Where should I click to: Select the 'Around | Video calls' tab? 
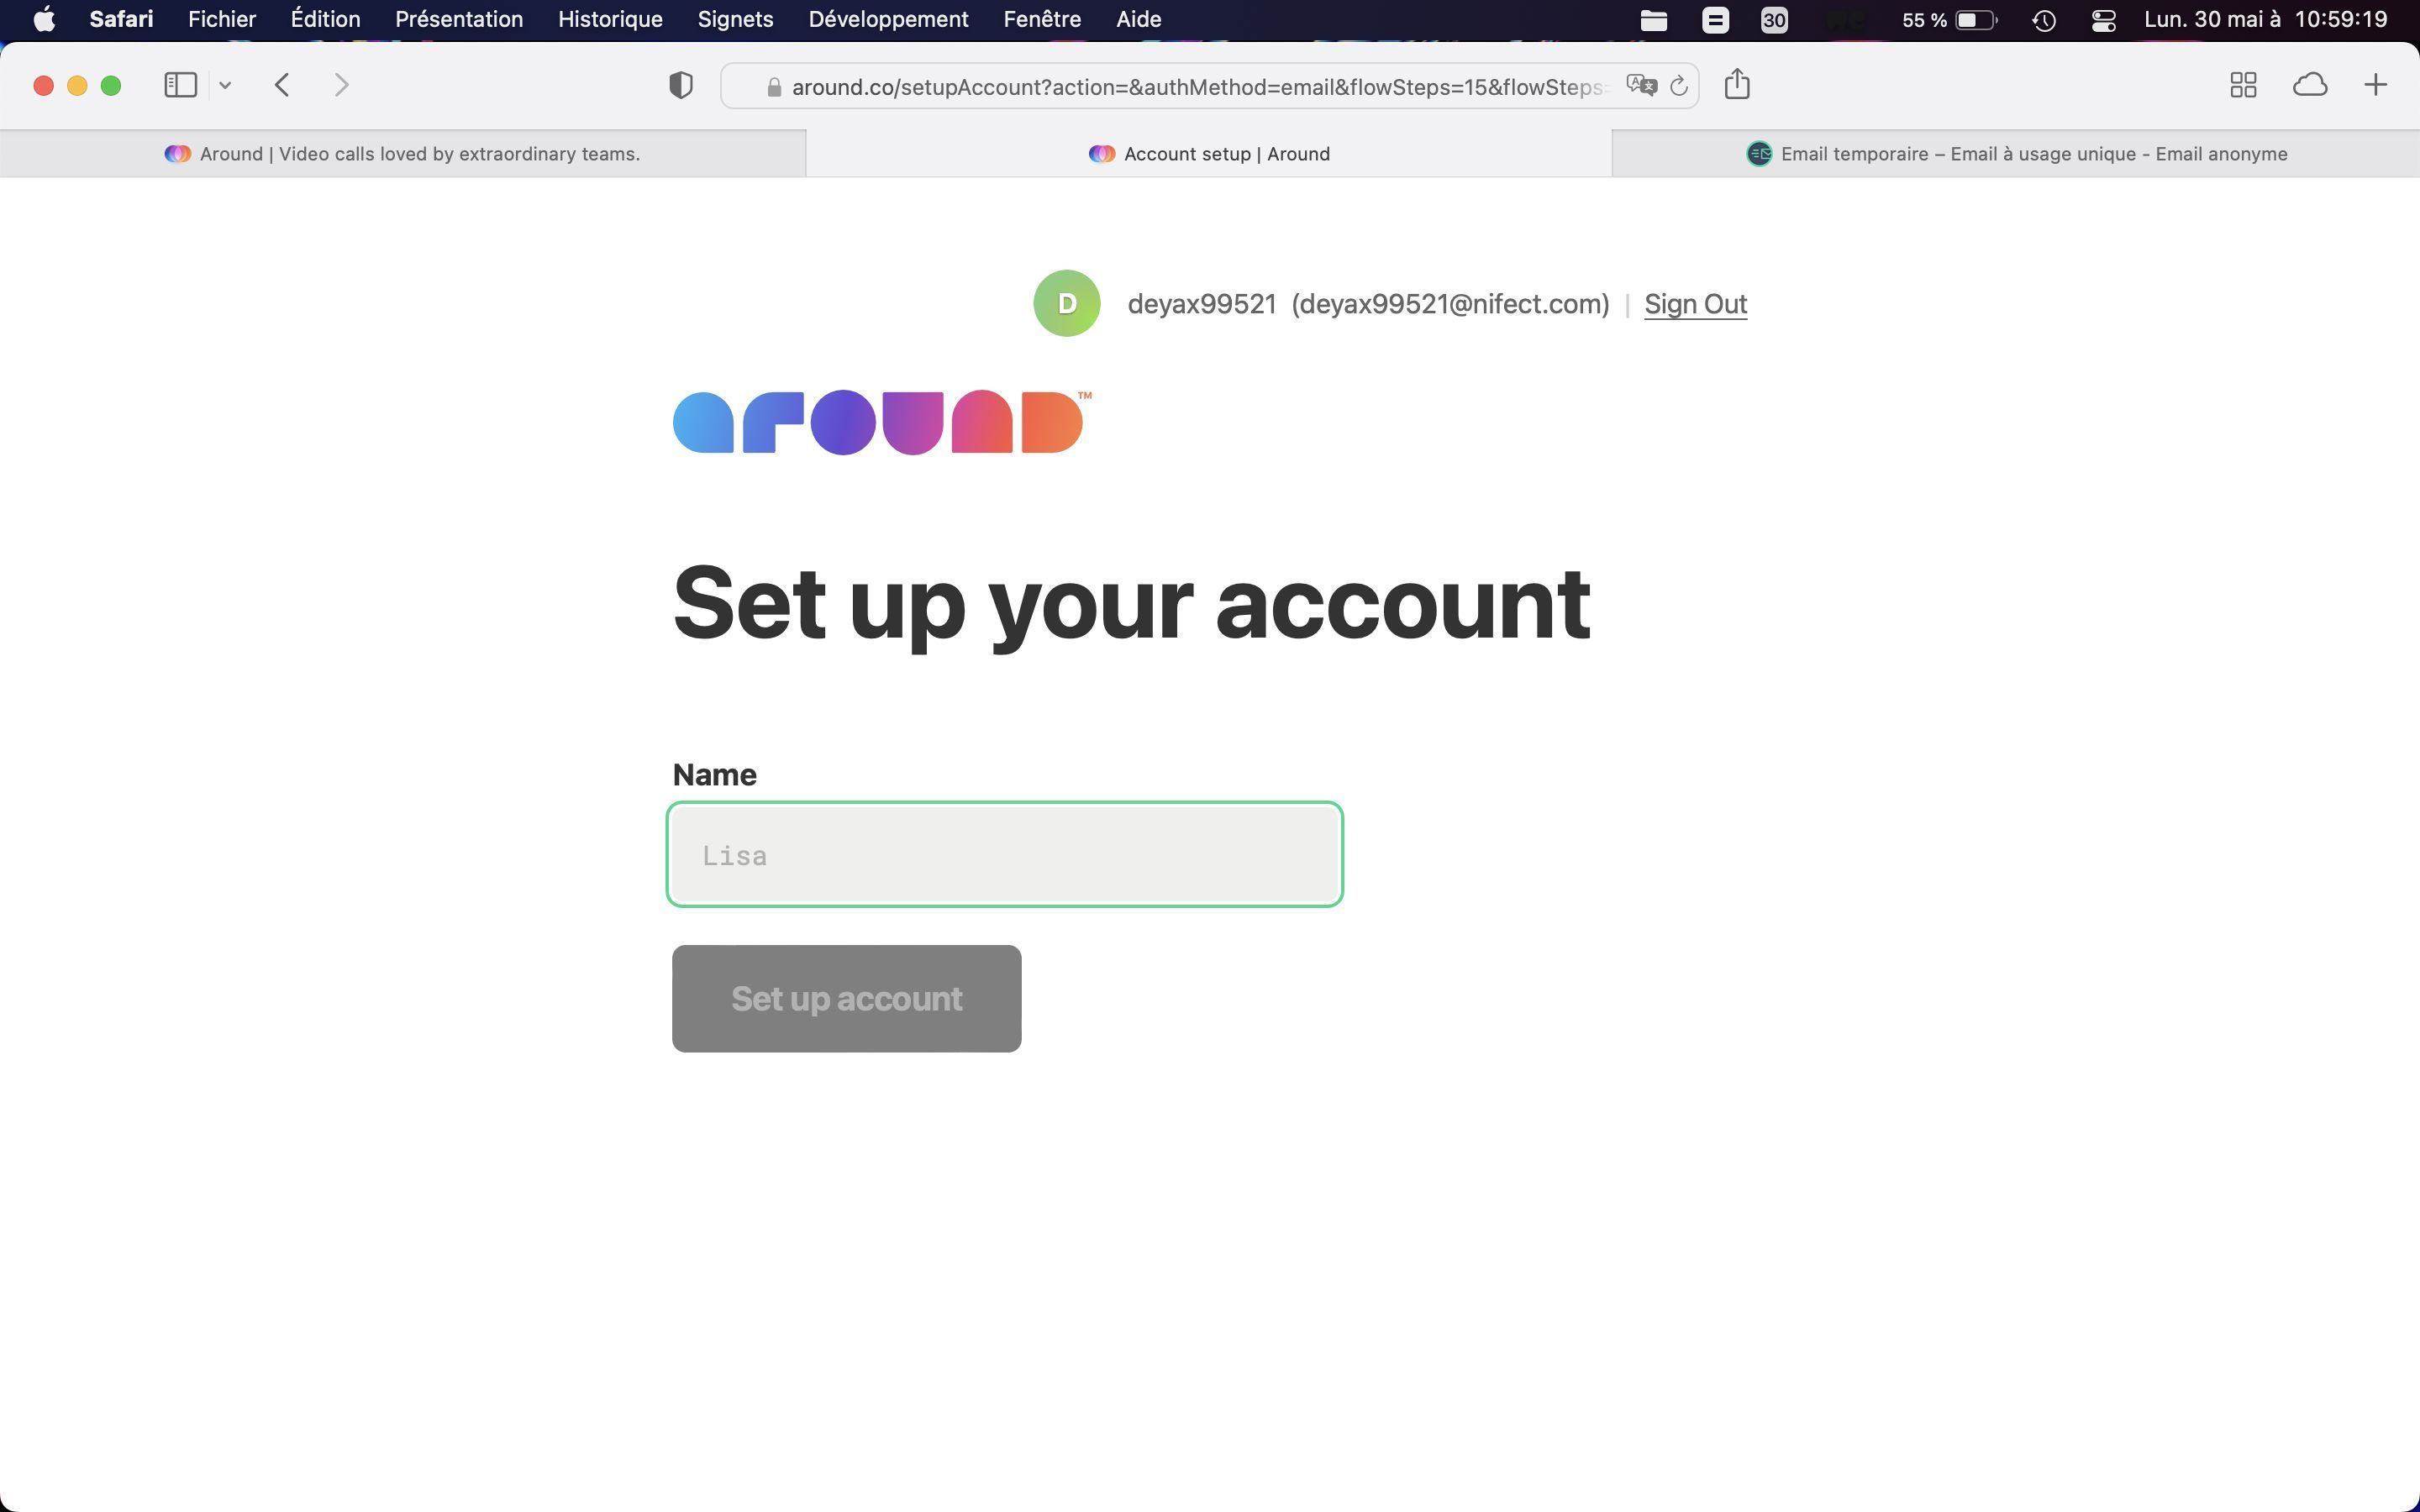[404, 153]
